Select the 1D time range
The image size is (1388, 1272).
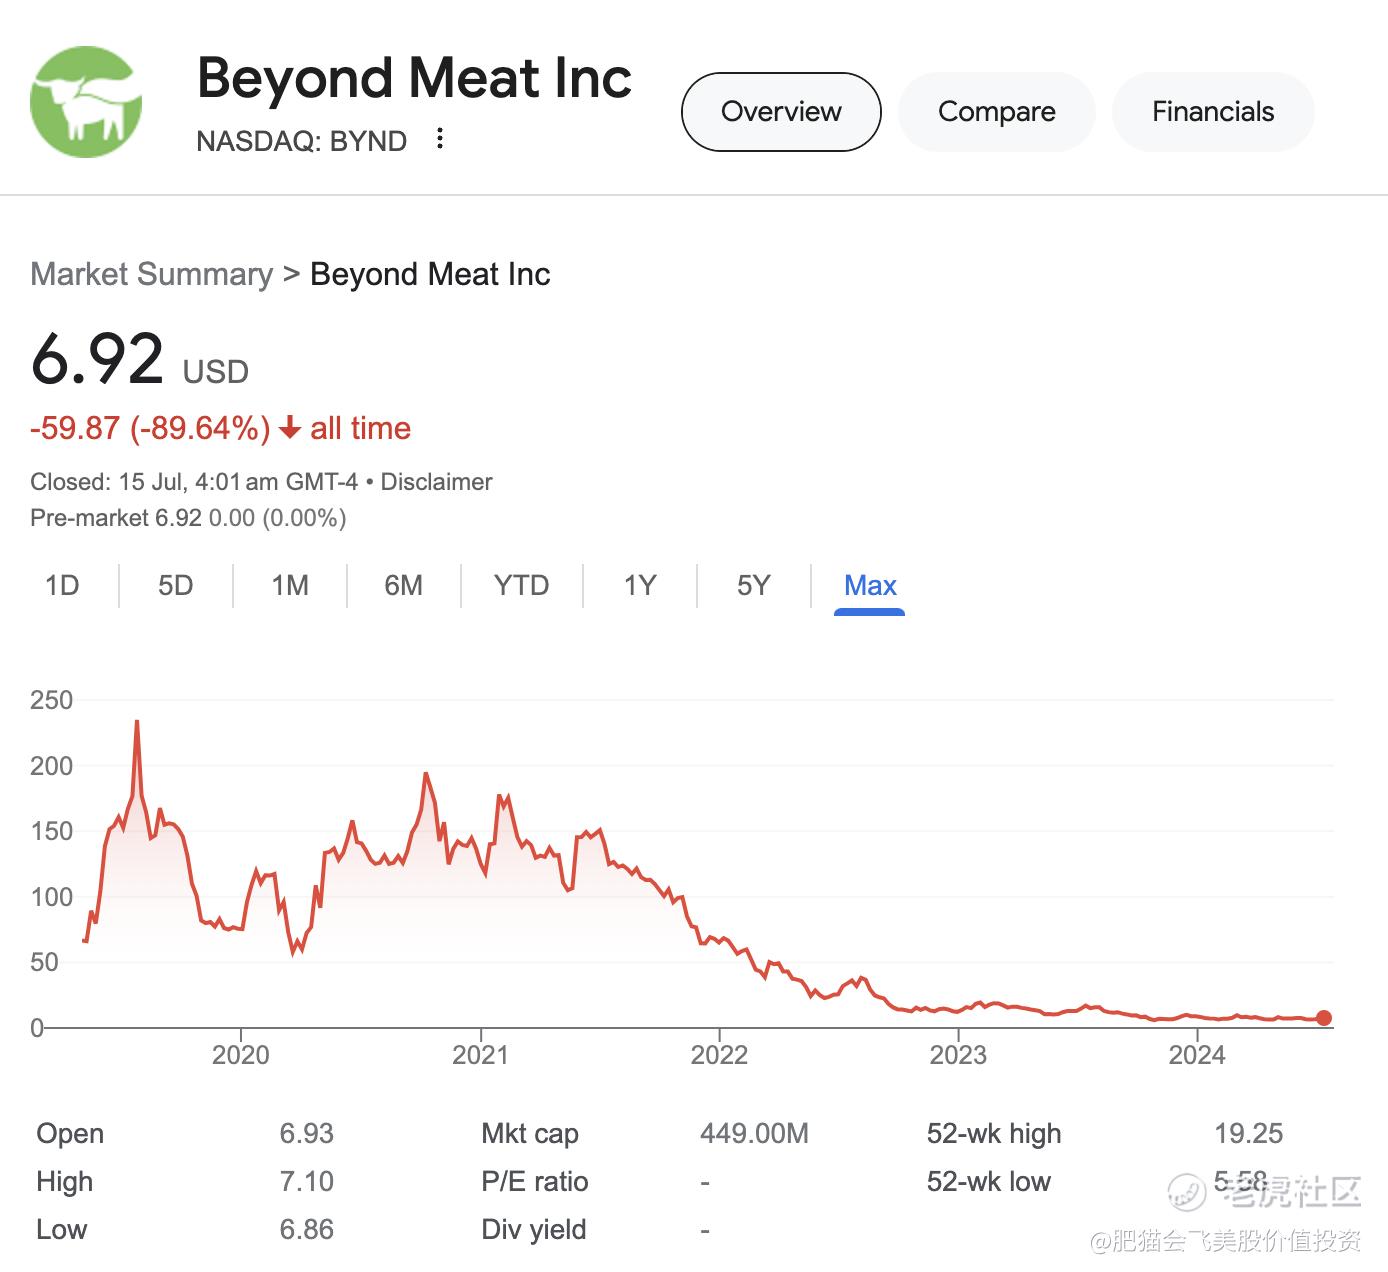click(x=62, y=585)
